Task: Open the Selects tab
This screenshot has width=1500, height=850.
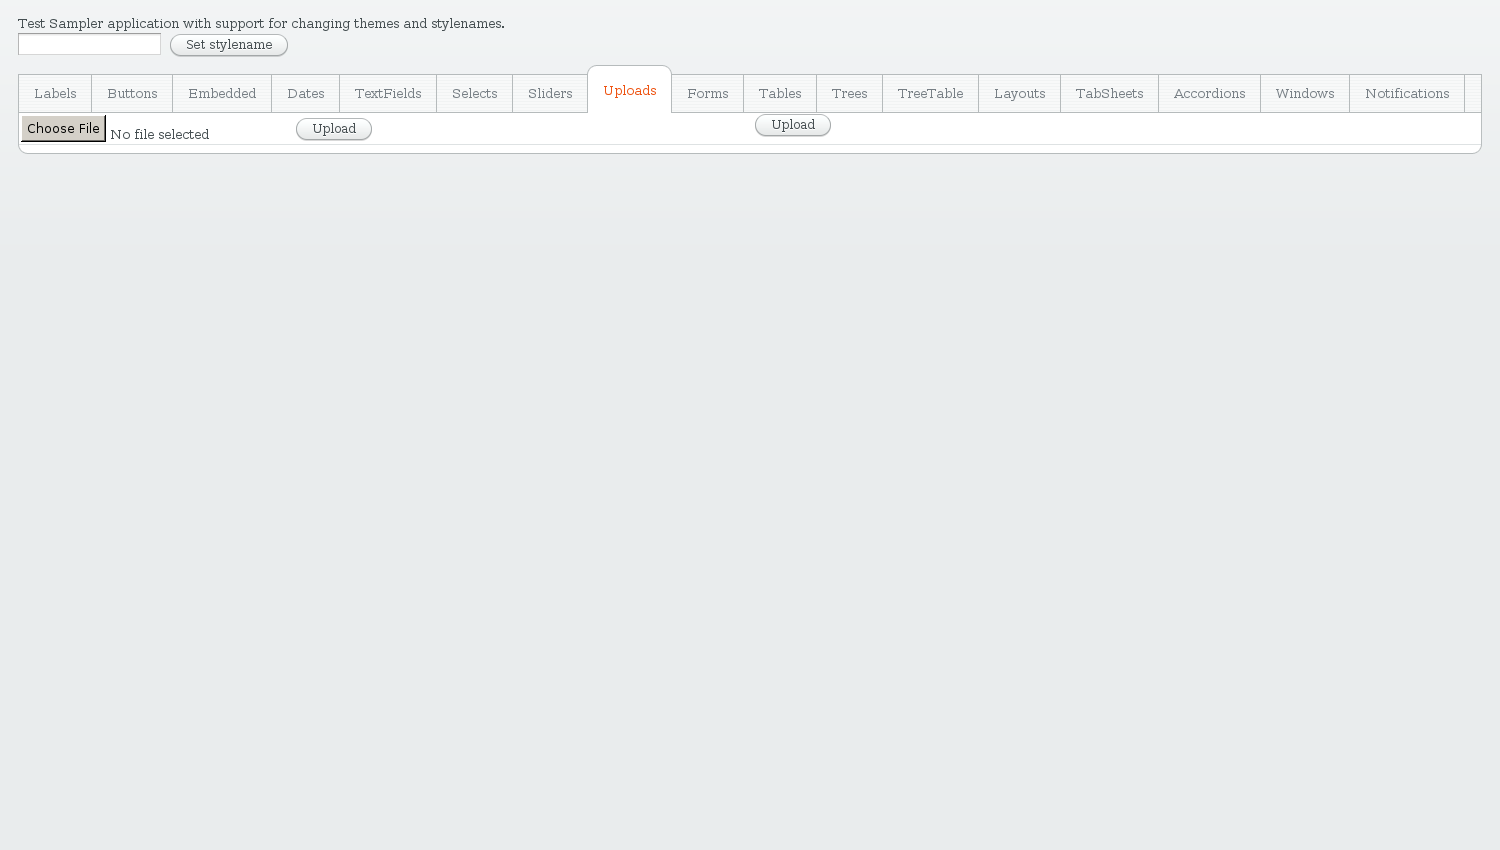Action: [x=475, y=94]
